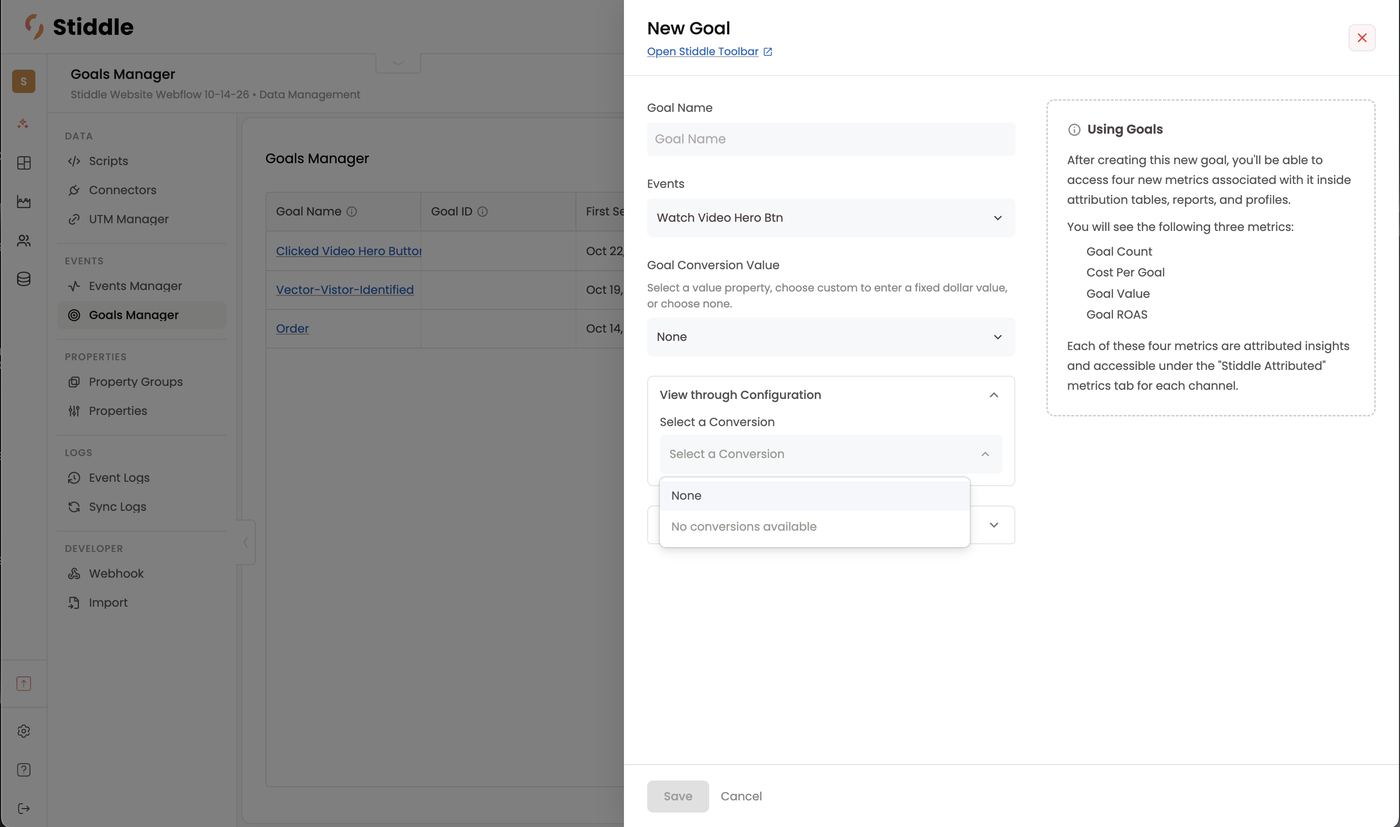The image size is (1400, 827).
Task: Open the dashboard grid icon in the left rail
Action: (24, 163)
